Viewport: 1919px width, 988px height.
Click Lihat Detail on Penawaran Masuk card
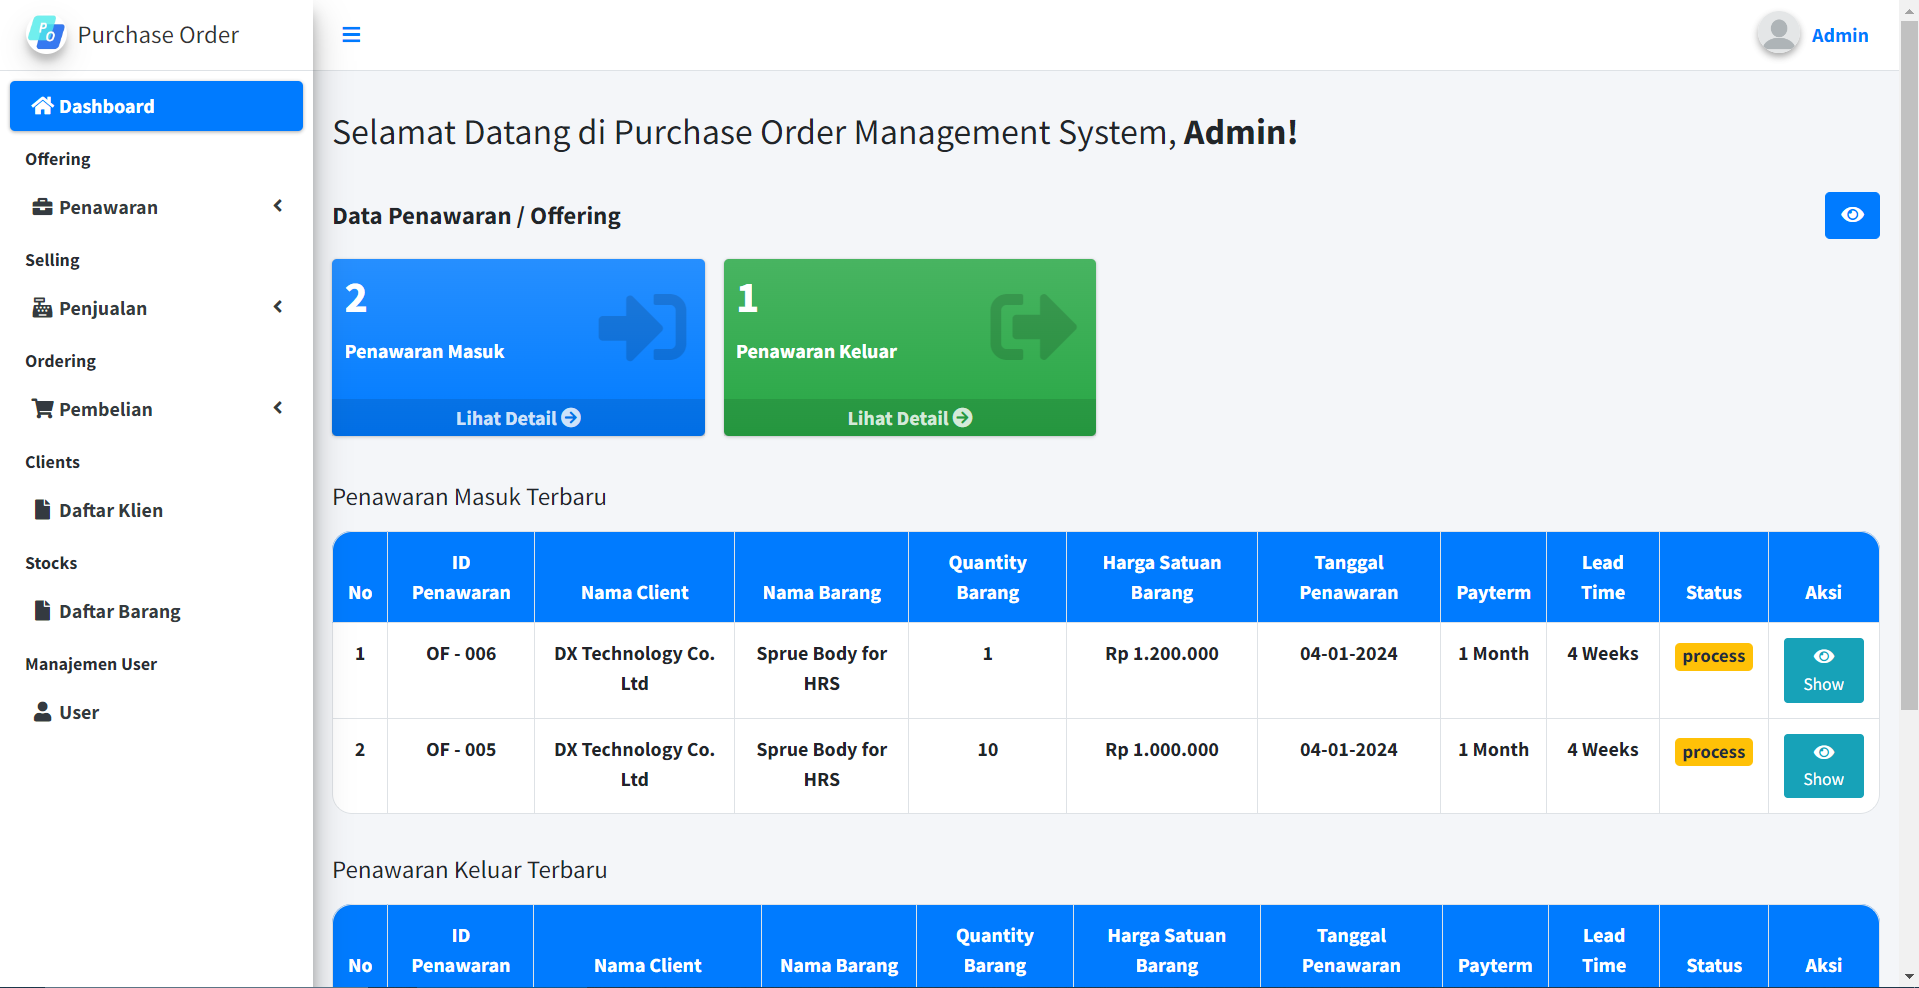point(517,418)
